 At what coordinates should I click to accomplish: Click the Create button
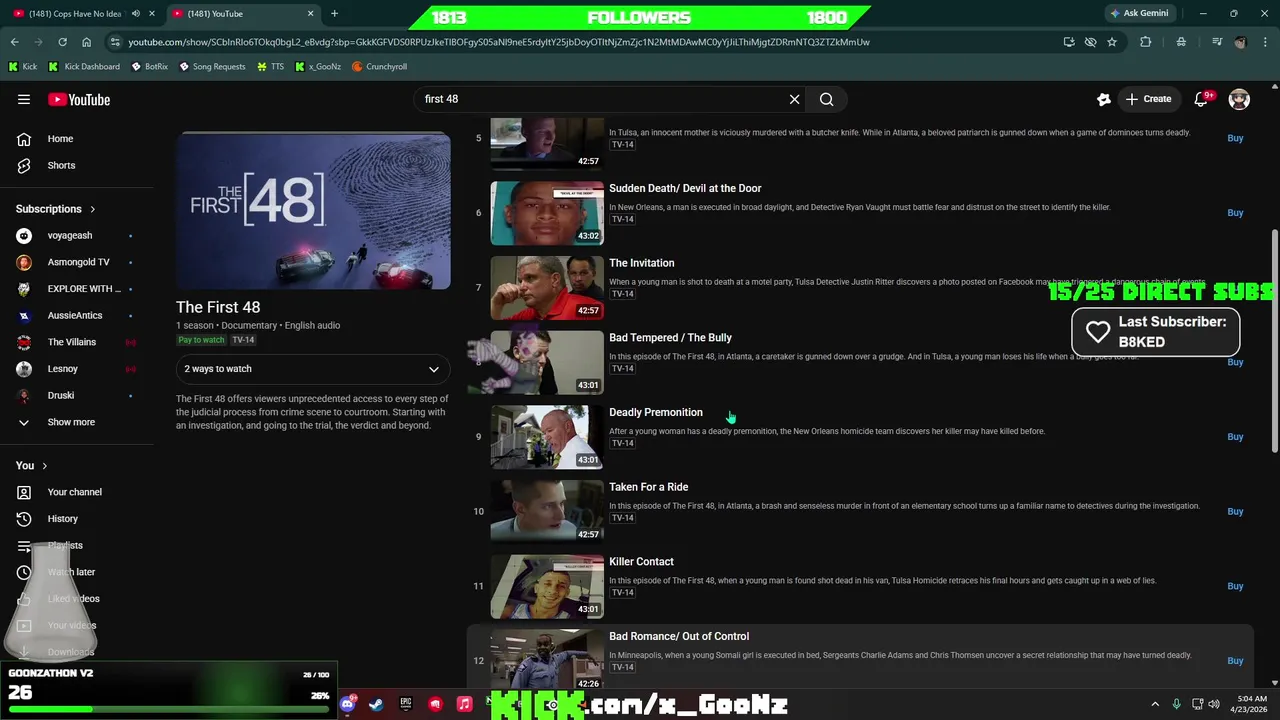1148,99
